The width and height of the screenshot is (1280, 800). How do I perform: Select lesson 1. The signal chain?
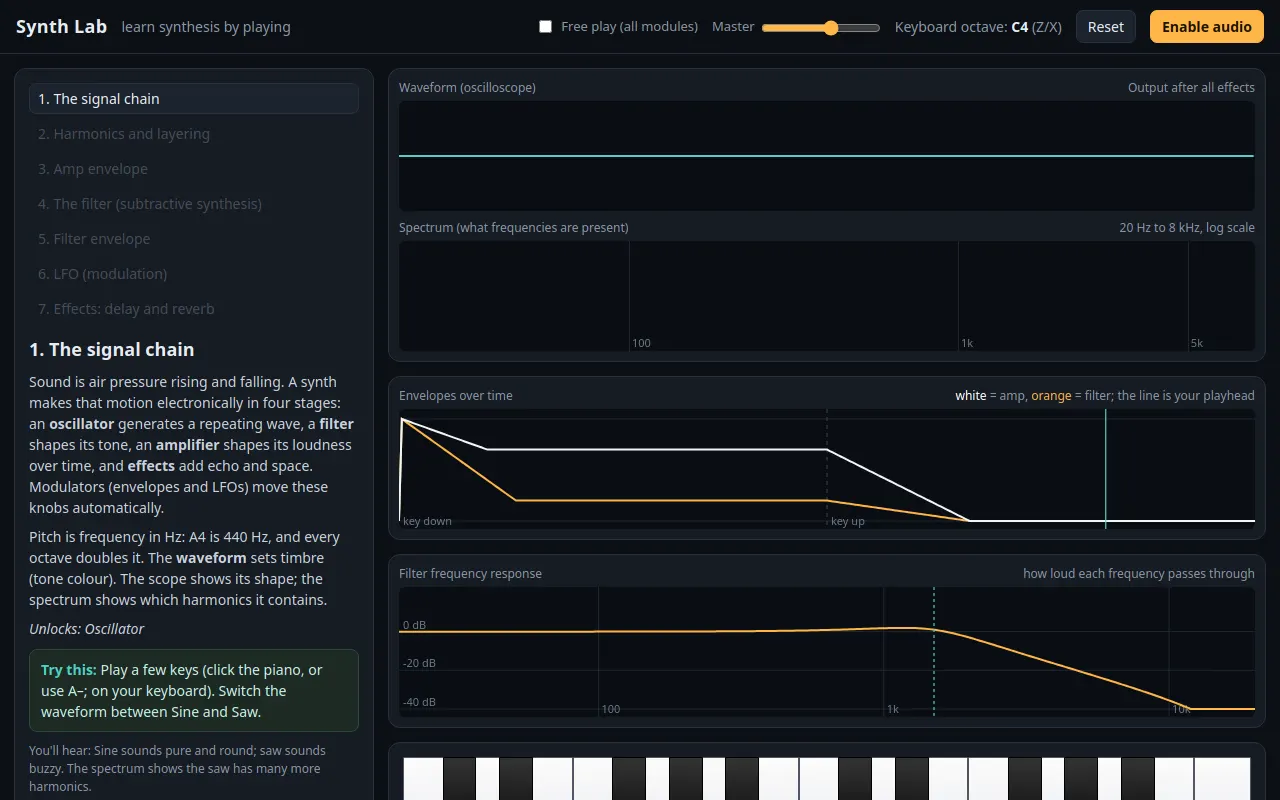tap(194, 99)
